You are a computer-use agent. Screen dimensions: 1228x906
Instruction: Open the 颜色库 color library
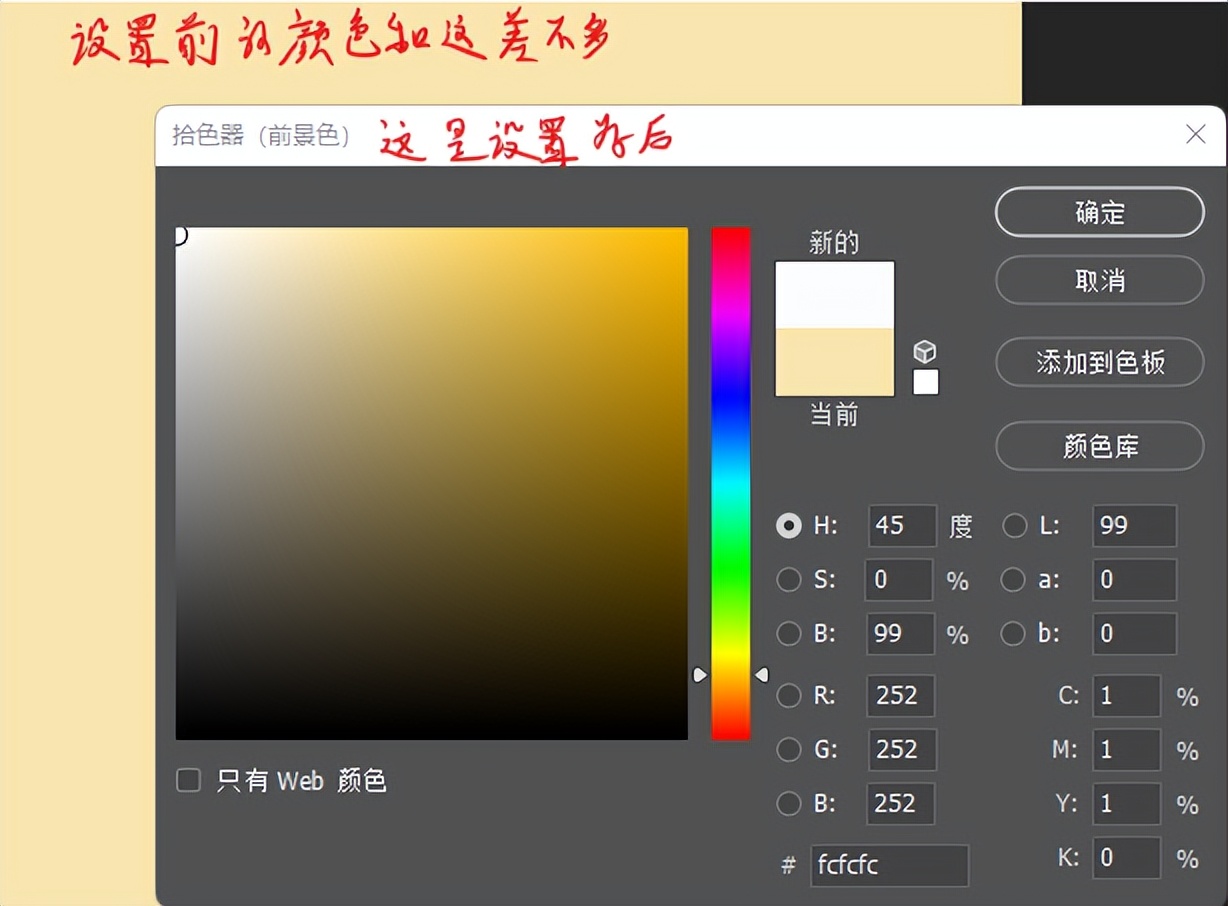[x=1099, y=446]
